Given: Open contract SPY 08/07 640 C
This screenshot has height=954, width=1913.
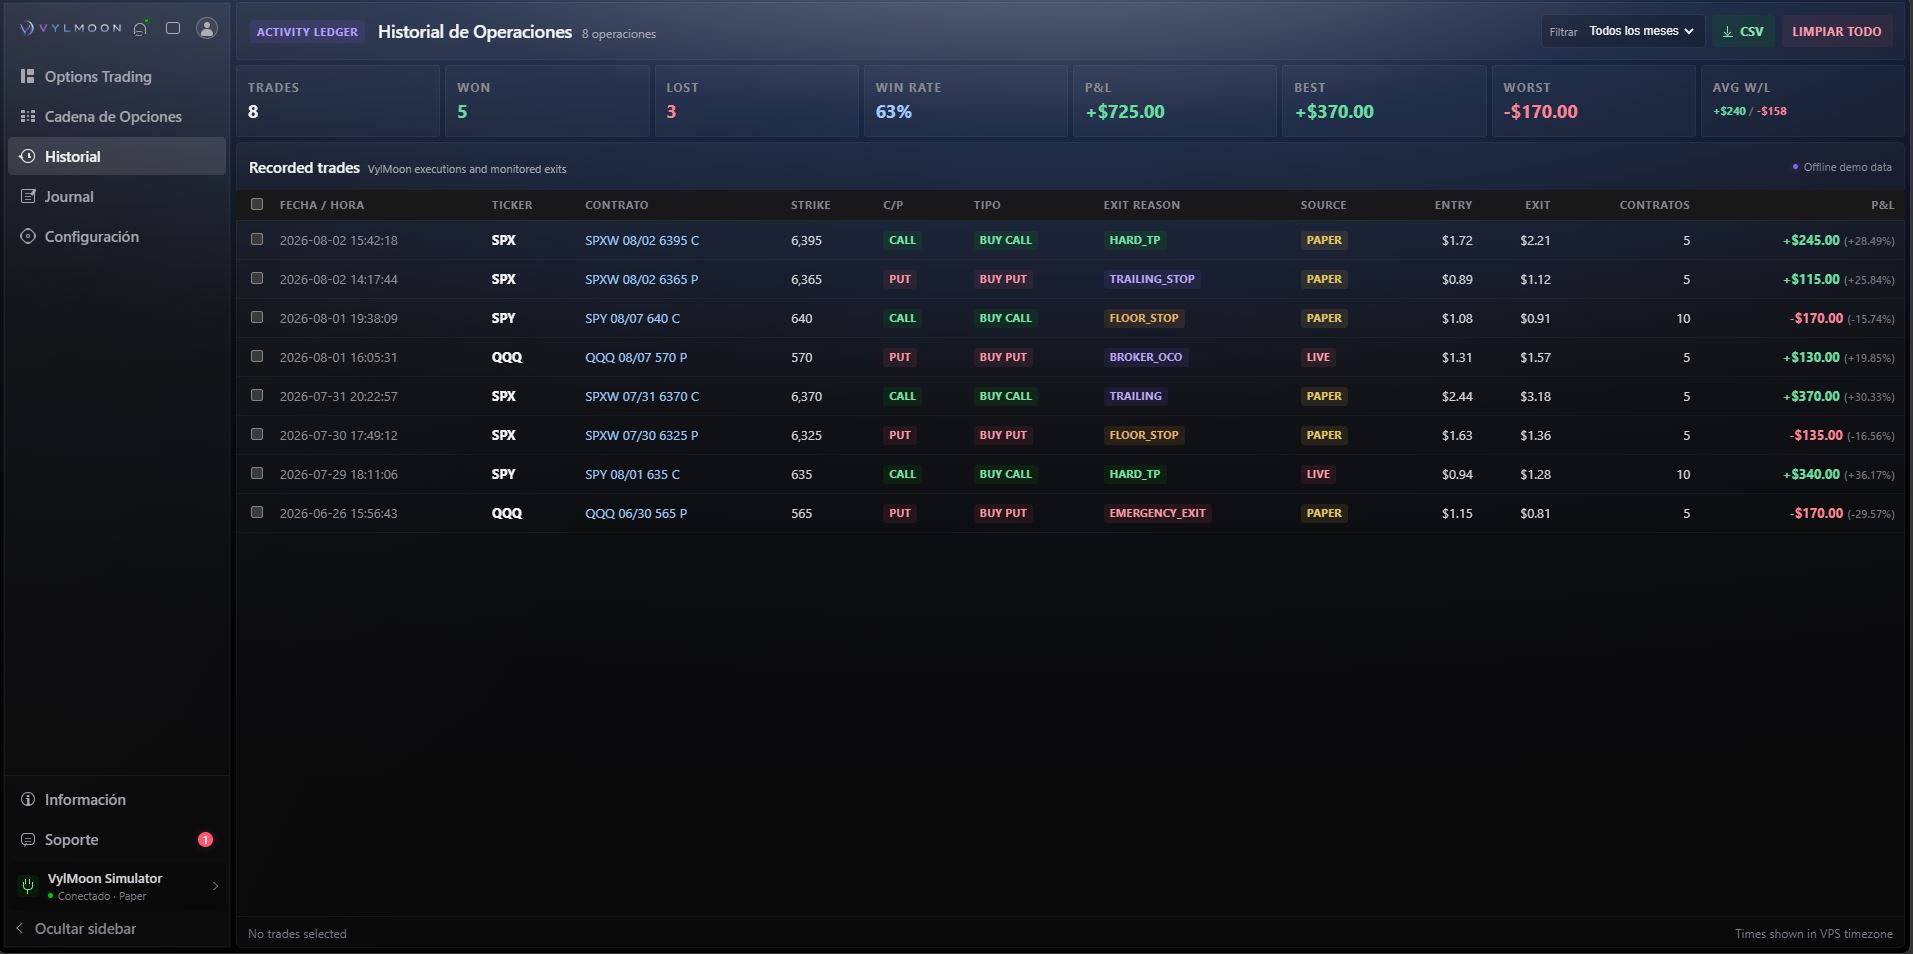Looking at the screenshot, I should click(x=632, y=318).
